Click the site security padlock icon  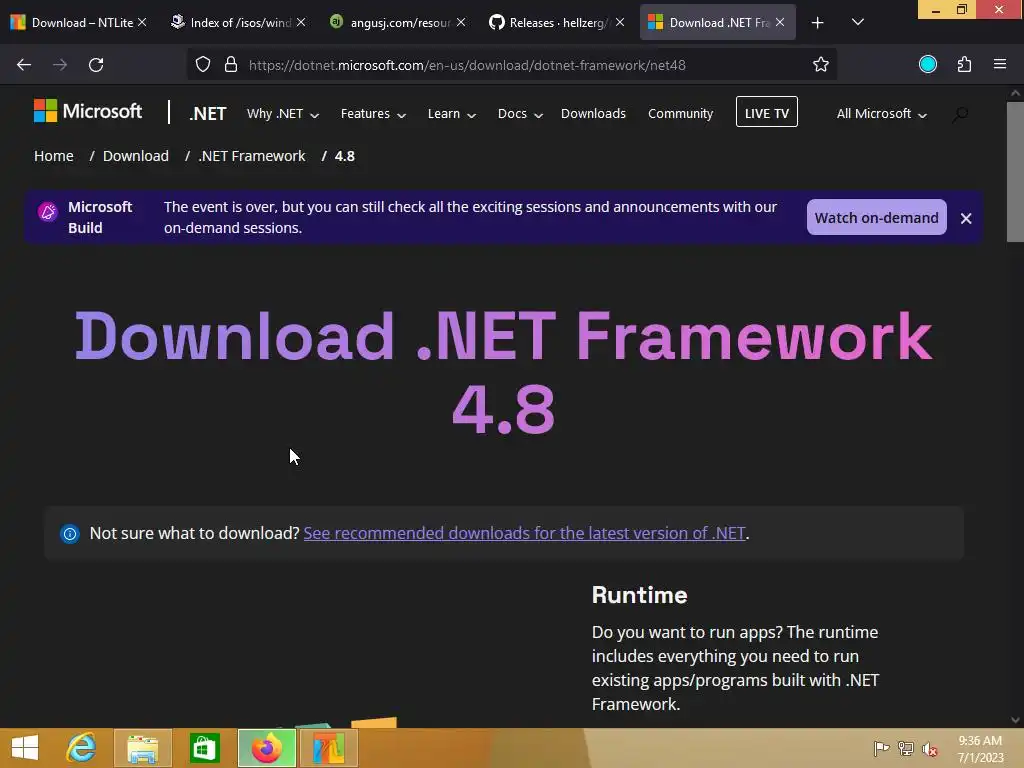click(x=231, y=65)
